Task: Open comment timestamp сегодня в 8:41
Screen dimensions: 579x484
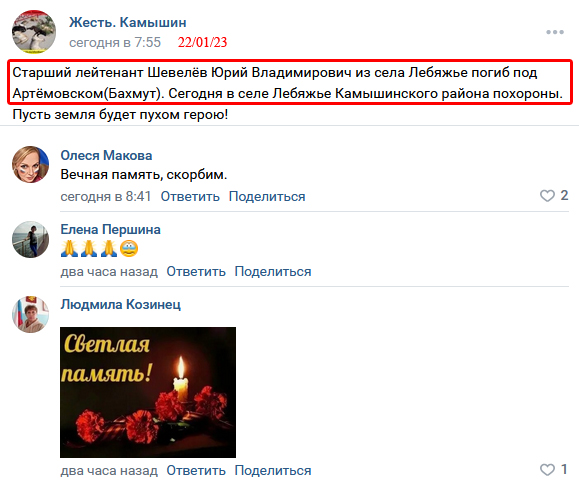Action: pyautogui.click(x=106, y=196)
